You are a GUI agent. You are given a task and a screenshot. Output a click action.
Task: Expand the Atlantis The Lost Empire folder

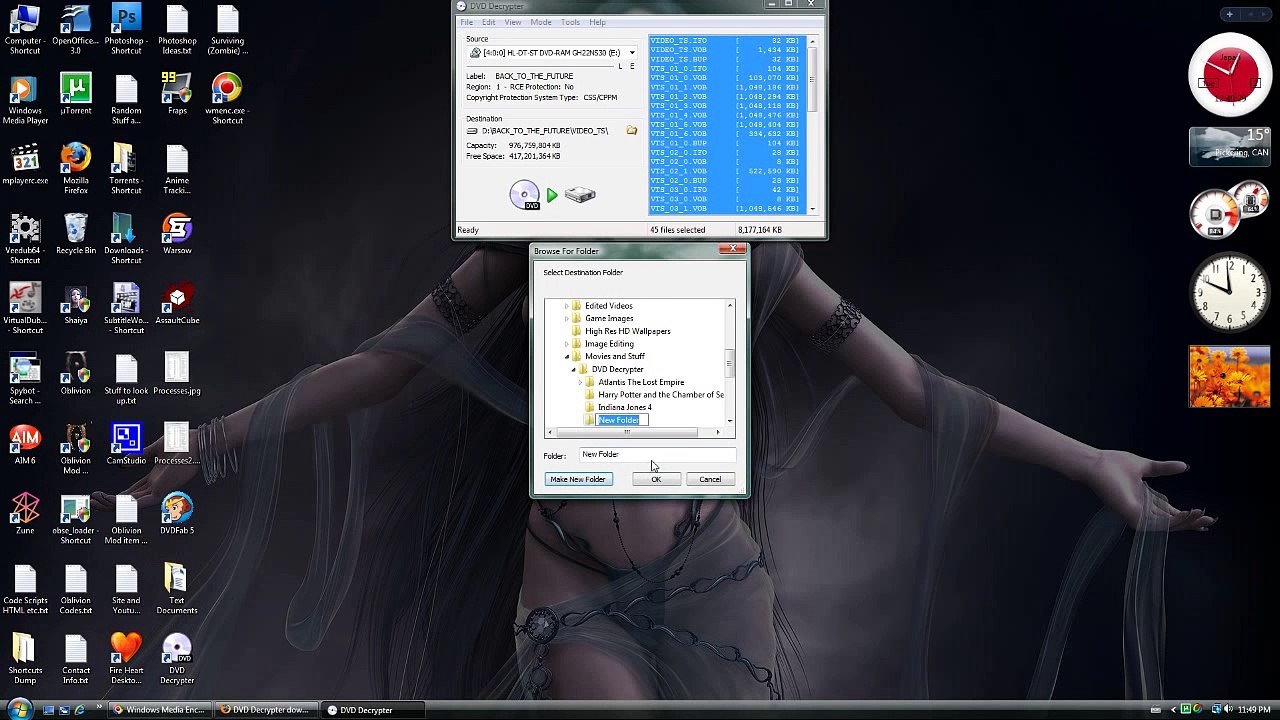coord(580,382)
